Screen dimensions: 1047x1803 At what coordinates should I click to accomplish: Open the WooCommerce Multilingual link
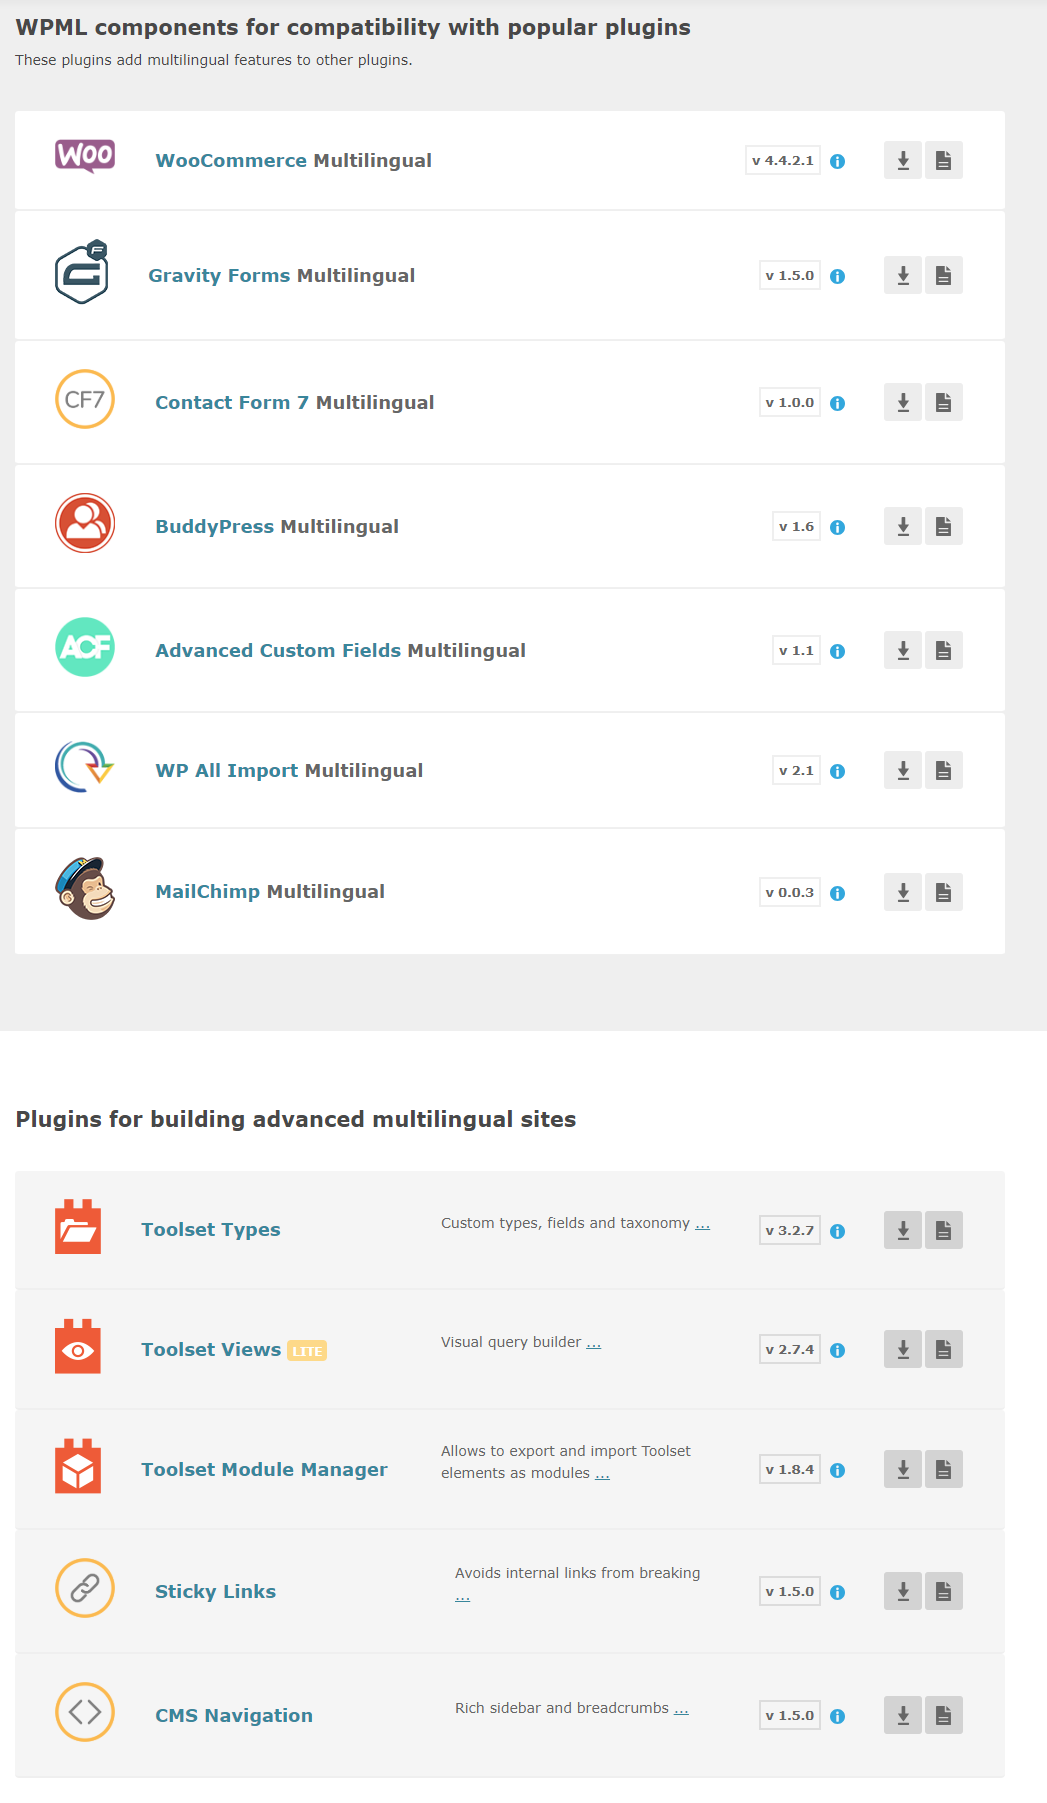click(x=293, y=160)
